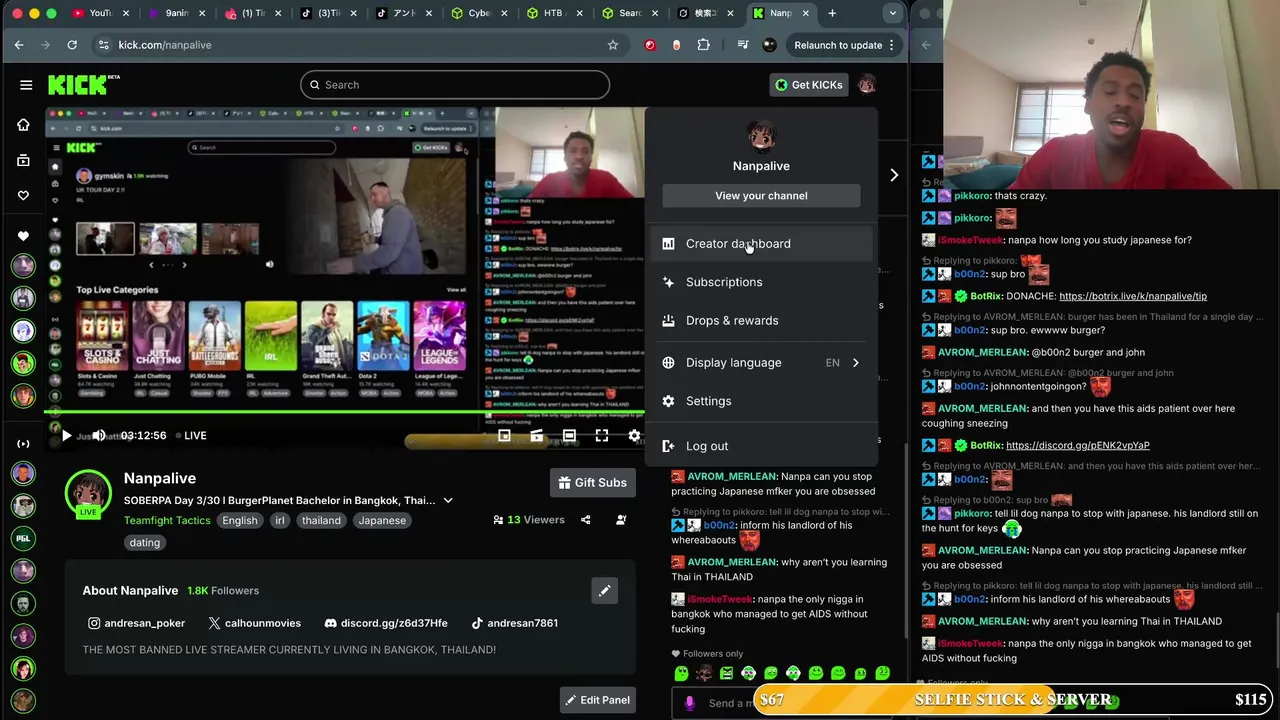Expand the Display language submenu

point(761,363)
